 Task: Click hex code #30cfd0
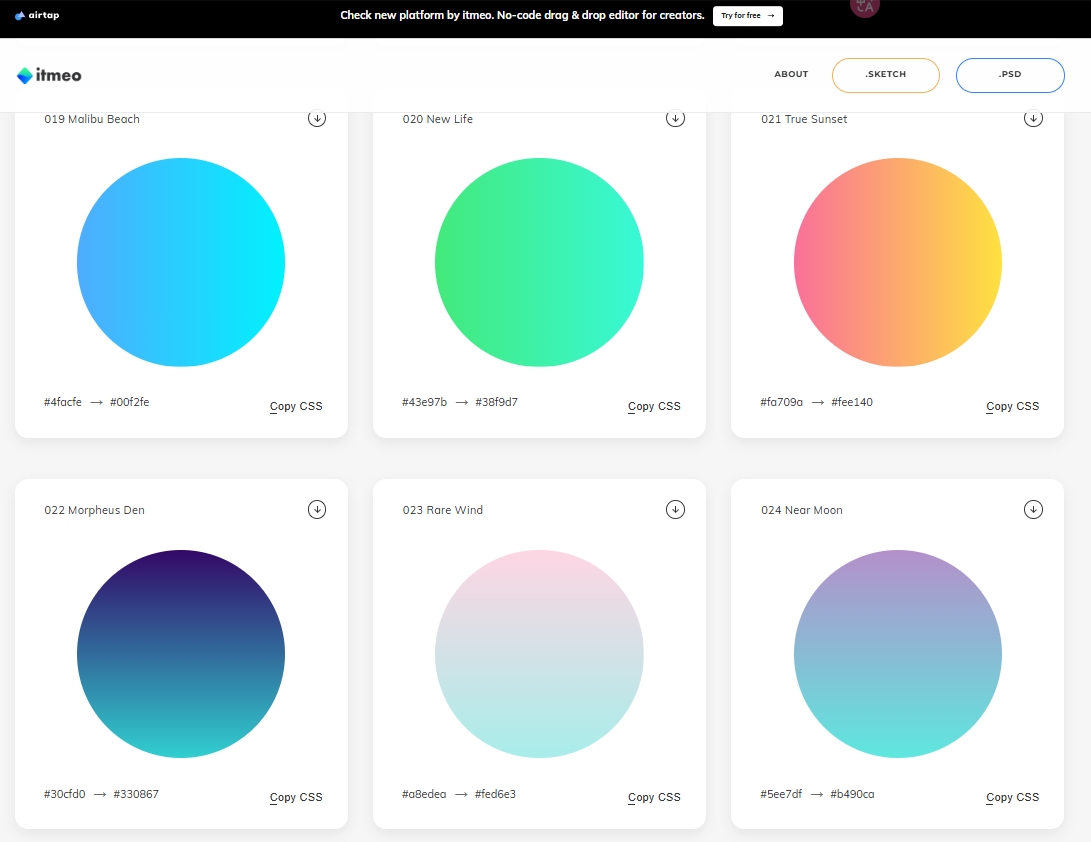65,794
